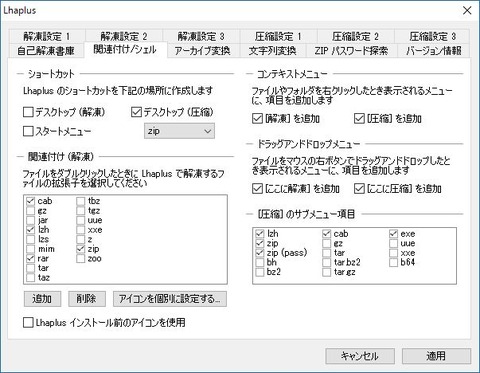The image size is (480, 373).
Task: Uncheck lzh in compression submenu items
Action: pos(260,234)
